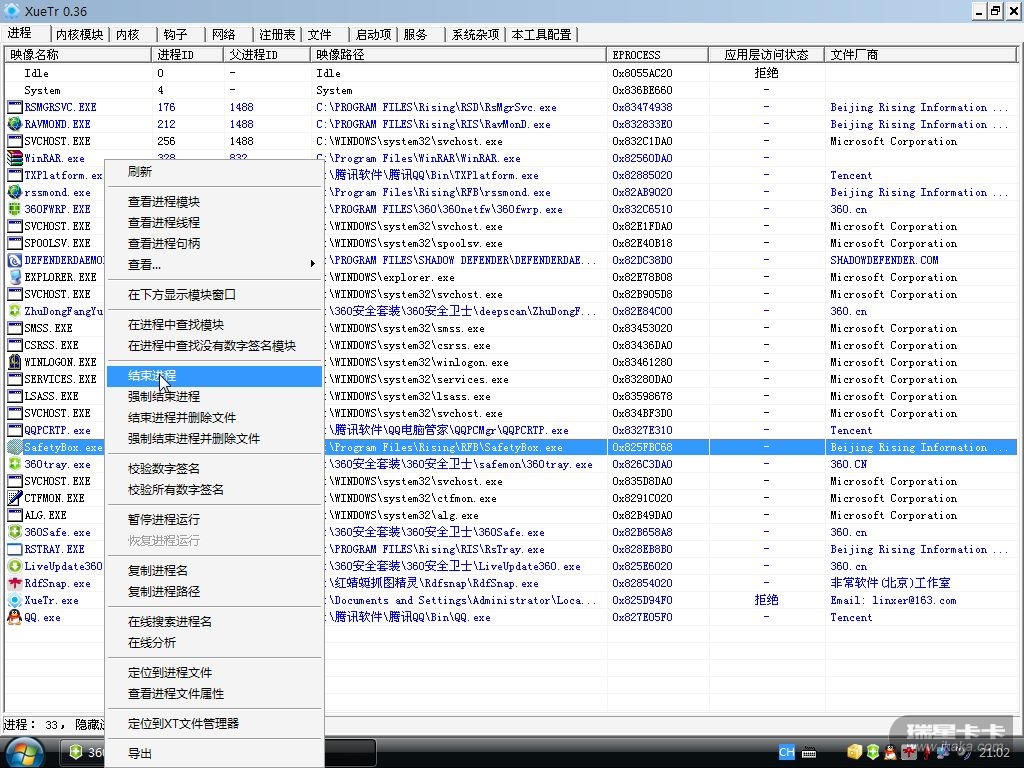1024x768 pixels.
Task: Click the SafetyBox.exe icon
Action: coord(14,447)
